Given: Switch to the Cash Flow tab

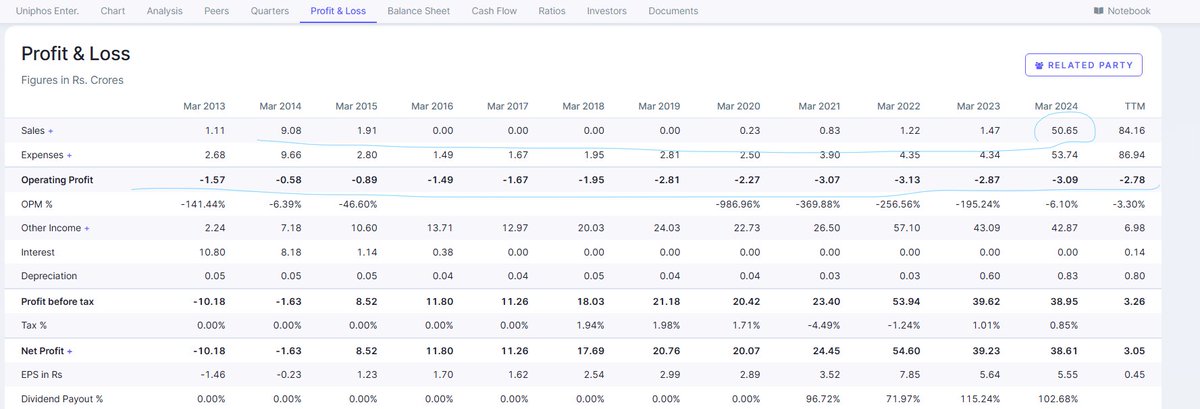Looking at the screenshot, I should [x=493, y=11].
